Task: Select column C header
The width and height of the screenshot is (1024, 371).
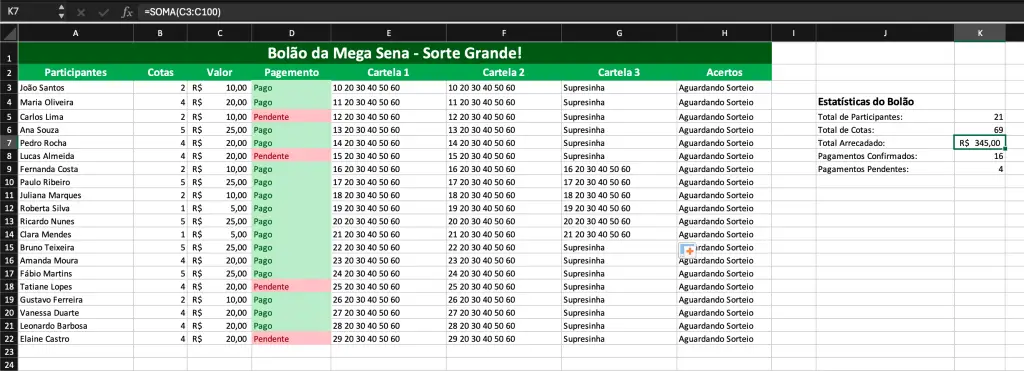Action: (219, 33)
